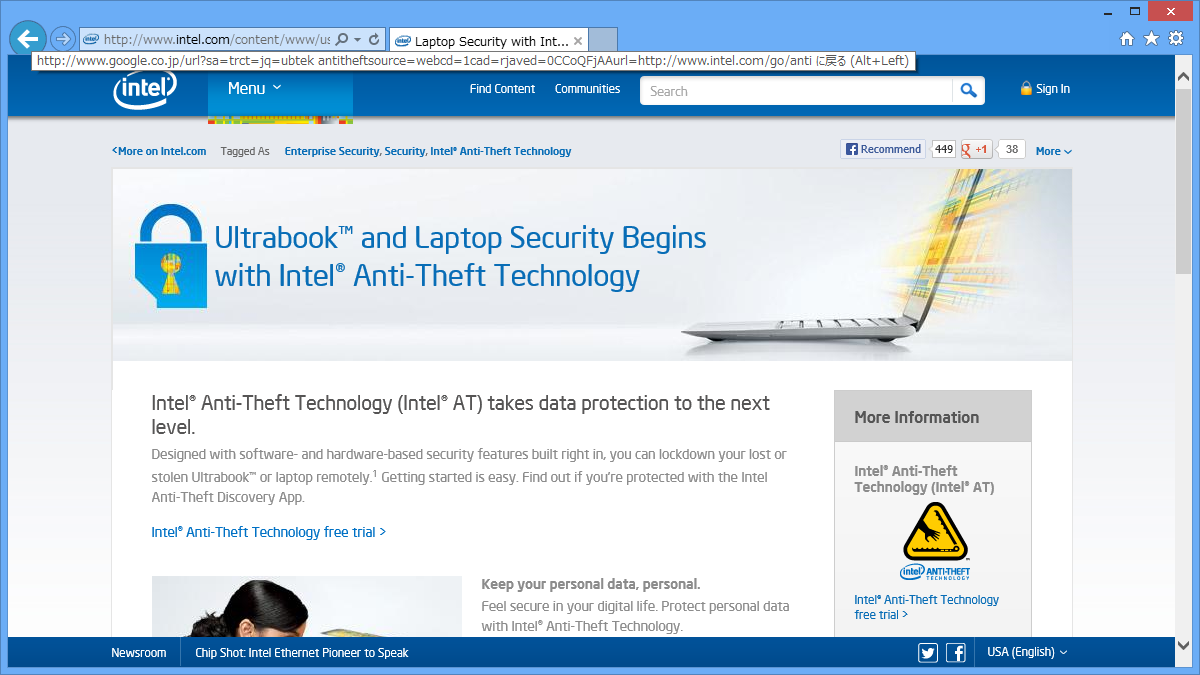This screenshot has height=675, width=1200.
Task: Click the search magnifier button on Intel site
Action: tap(968, 90)
